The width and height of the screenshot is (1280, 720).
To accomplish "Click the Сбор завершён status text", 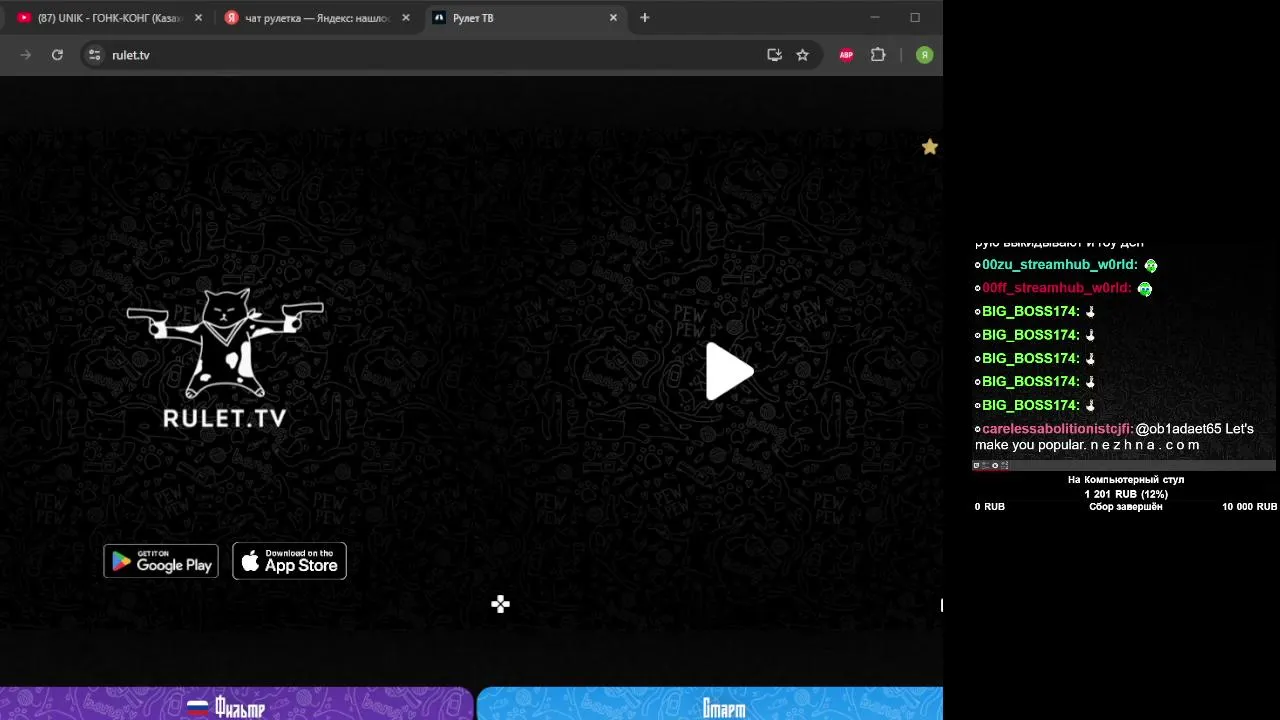I will pos(1126,507).
